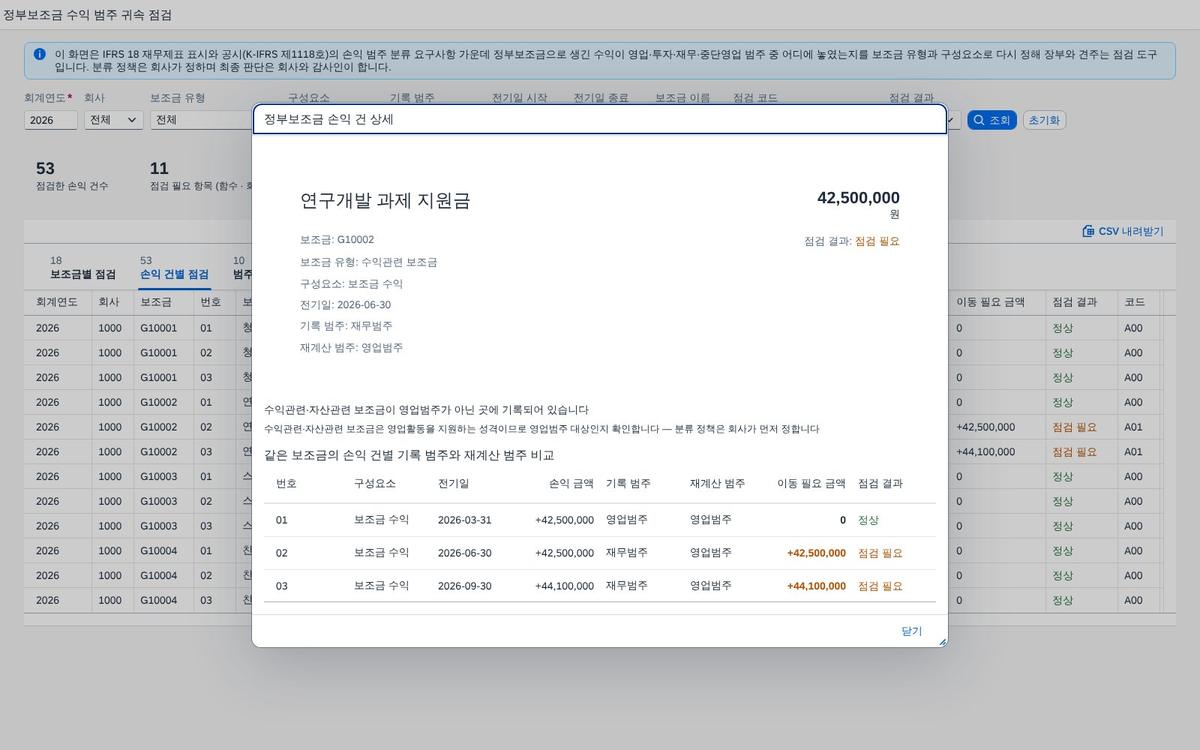Click the 보조금 유형: 수익관련 보조금 line

[368, 262]
